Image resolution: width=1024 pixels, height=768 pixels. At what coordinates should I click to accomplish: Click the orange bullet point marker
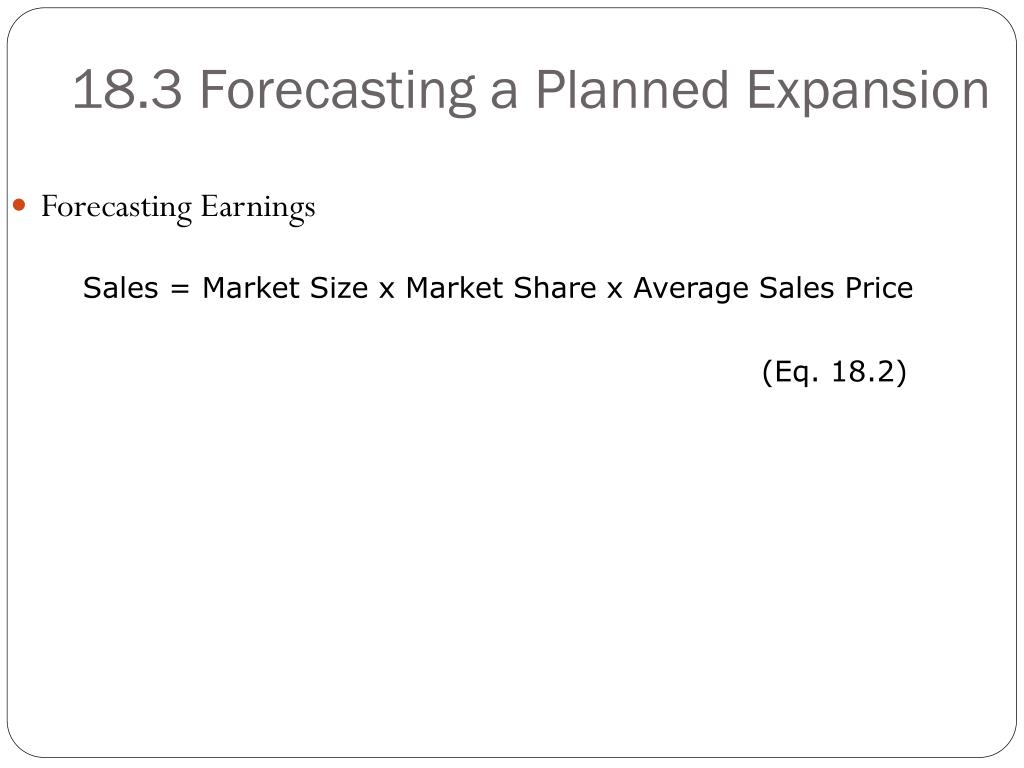(19, 206)
